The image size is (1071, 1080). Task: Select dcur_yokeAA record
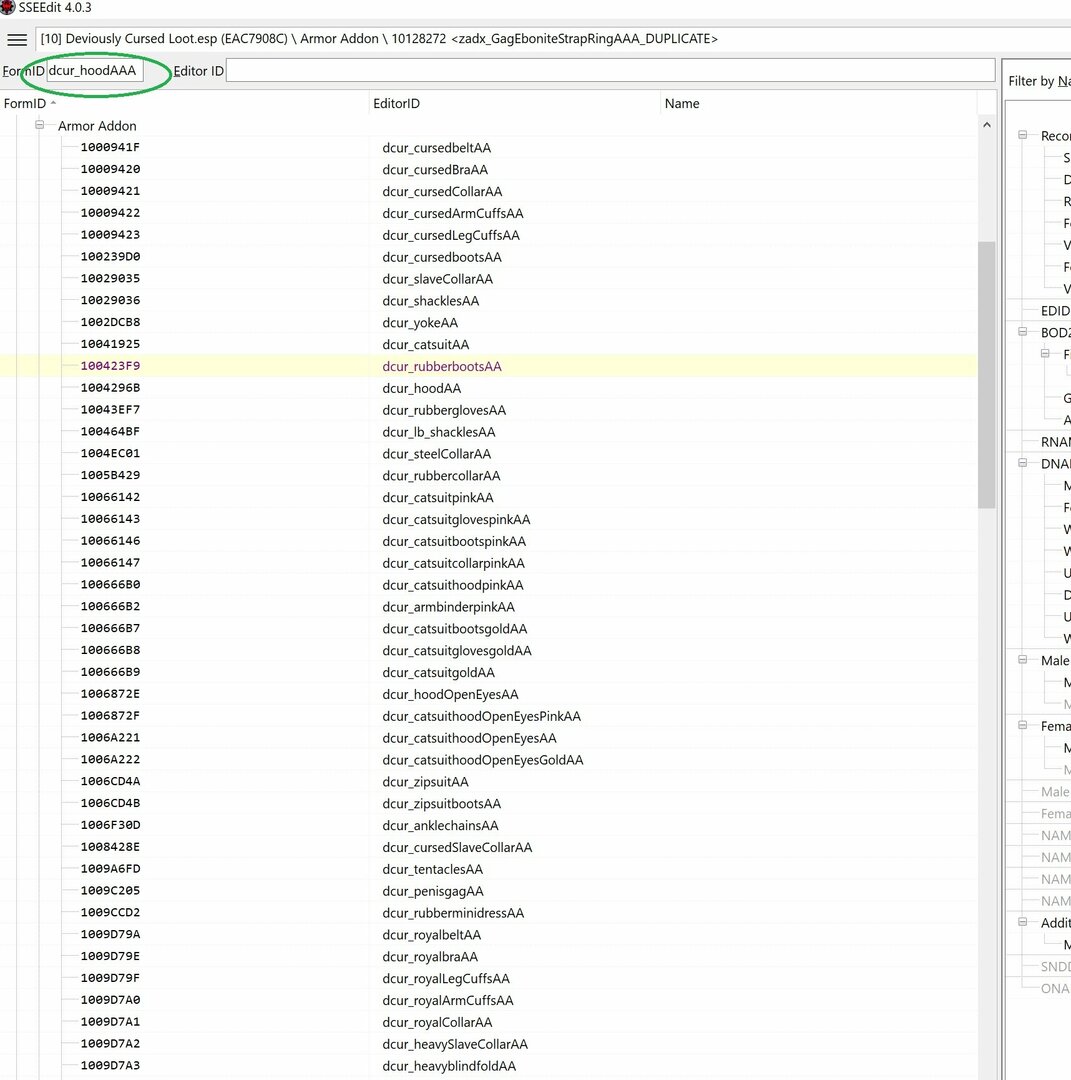point(489,322)
